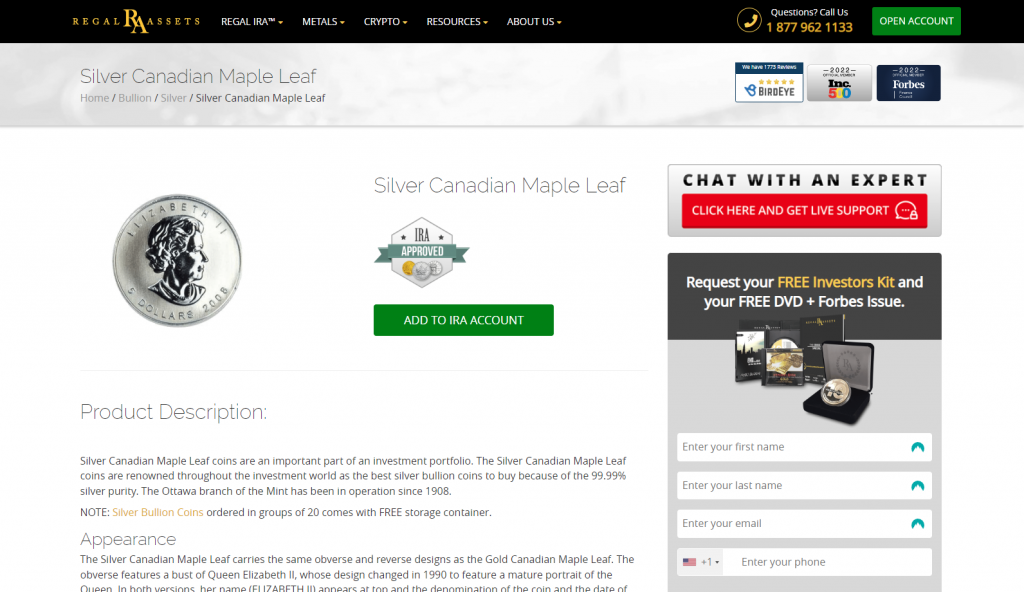The width and height of the screenshot is (1024, 592).
Task: Open the phone country code selector
Action: coord(701,562)
